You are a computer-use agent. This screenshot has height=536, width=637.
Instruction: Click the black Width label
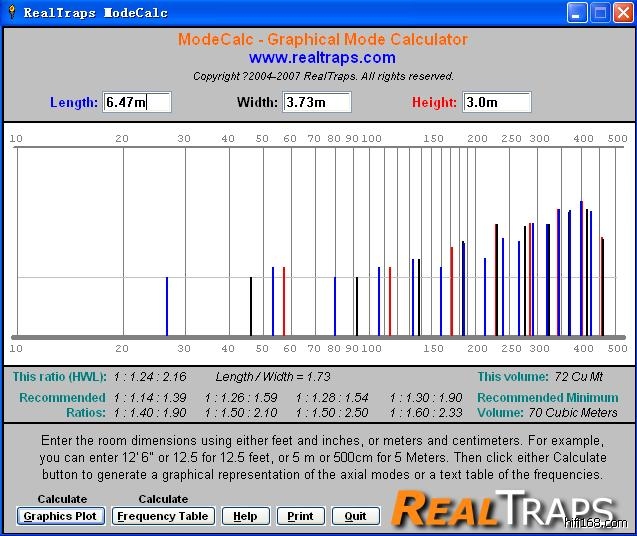pyautogui.click(x=258, y=102)
